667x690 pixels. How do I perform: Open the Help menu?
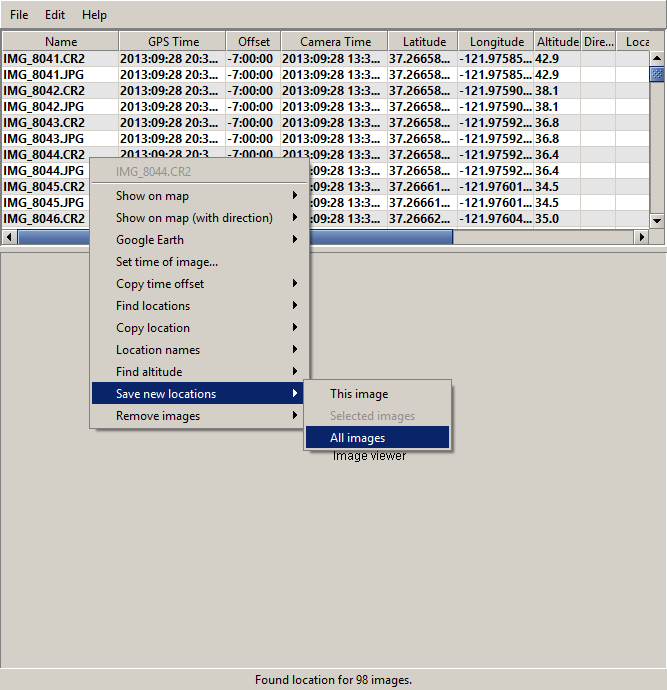point(94,15)
